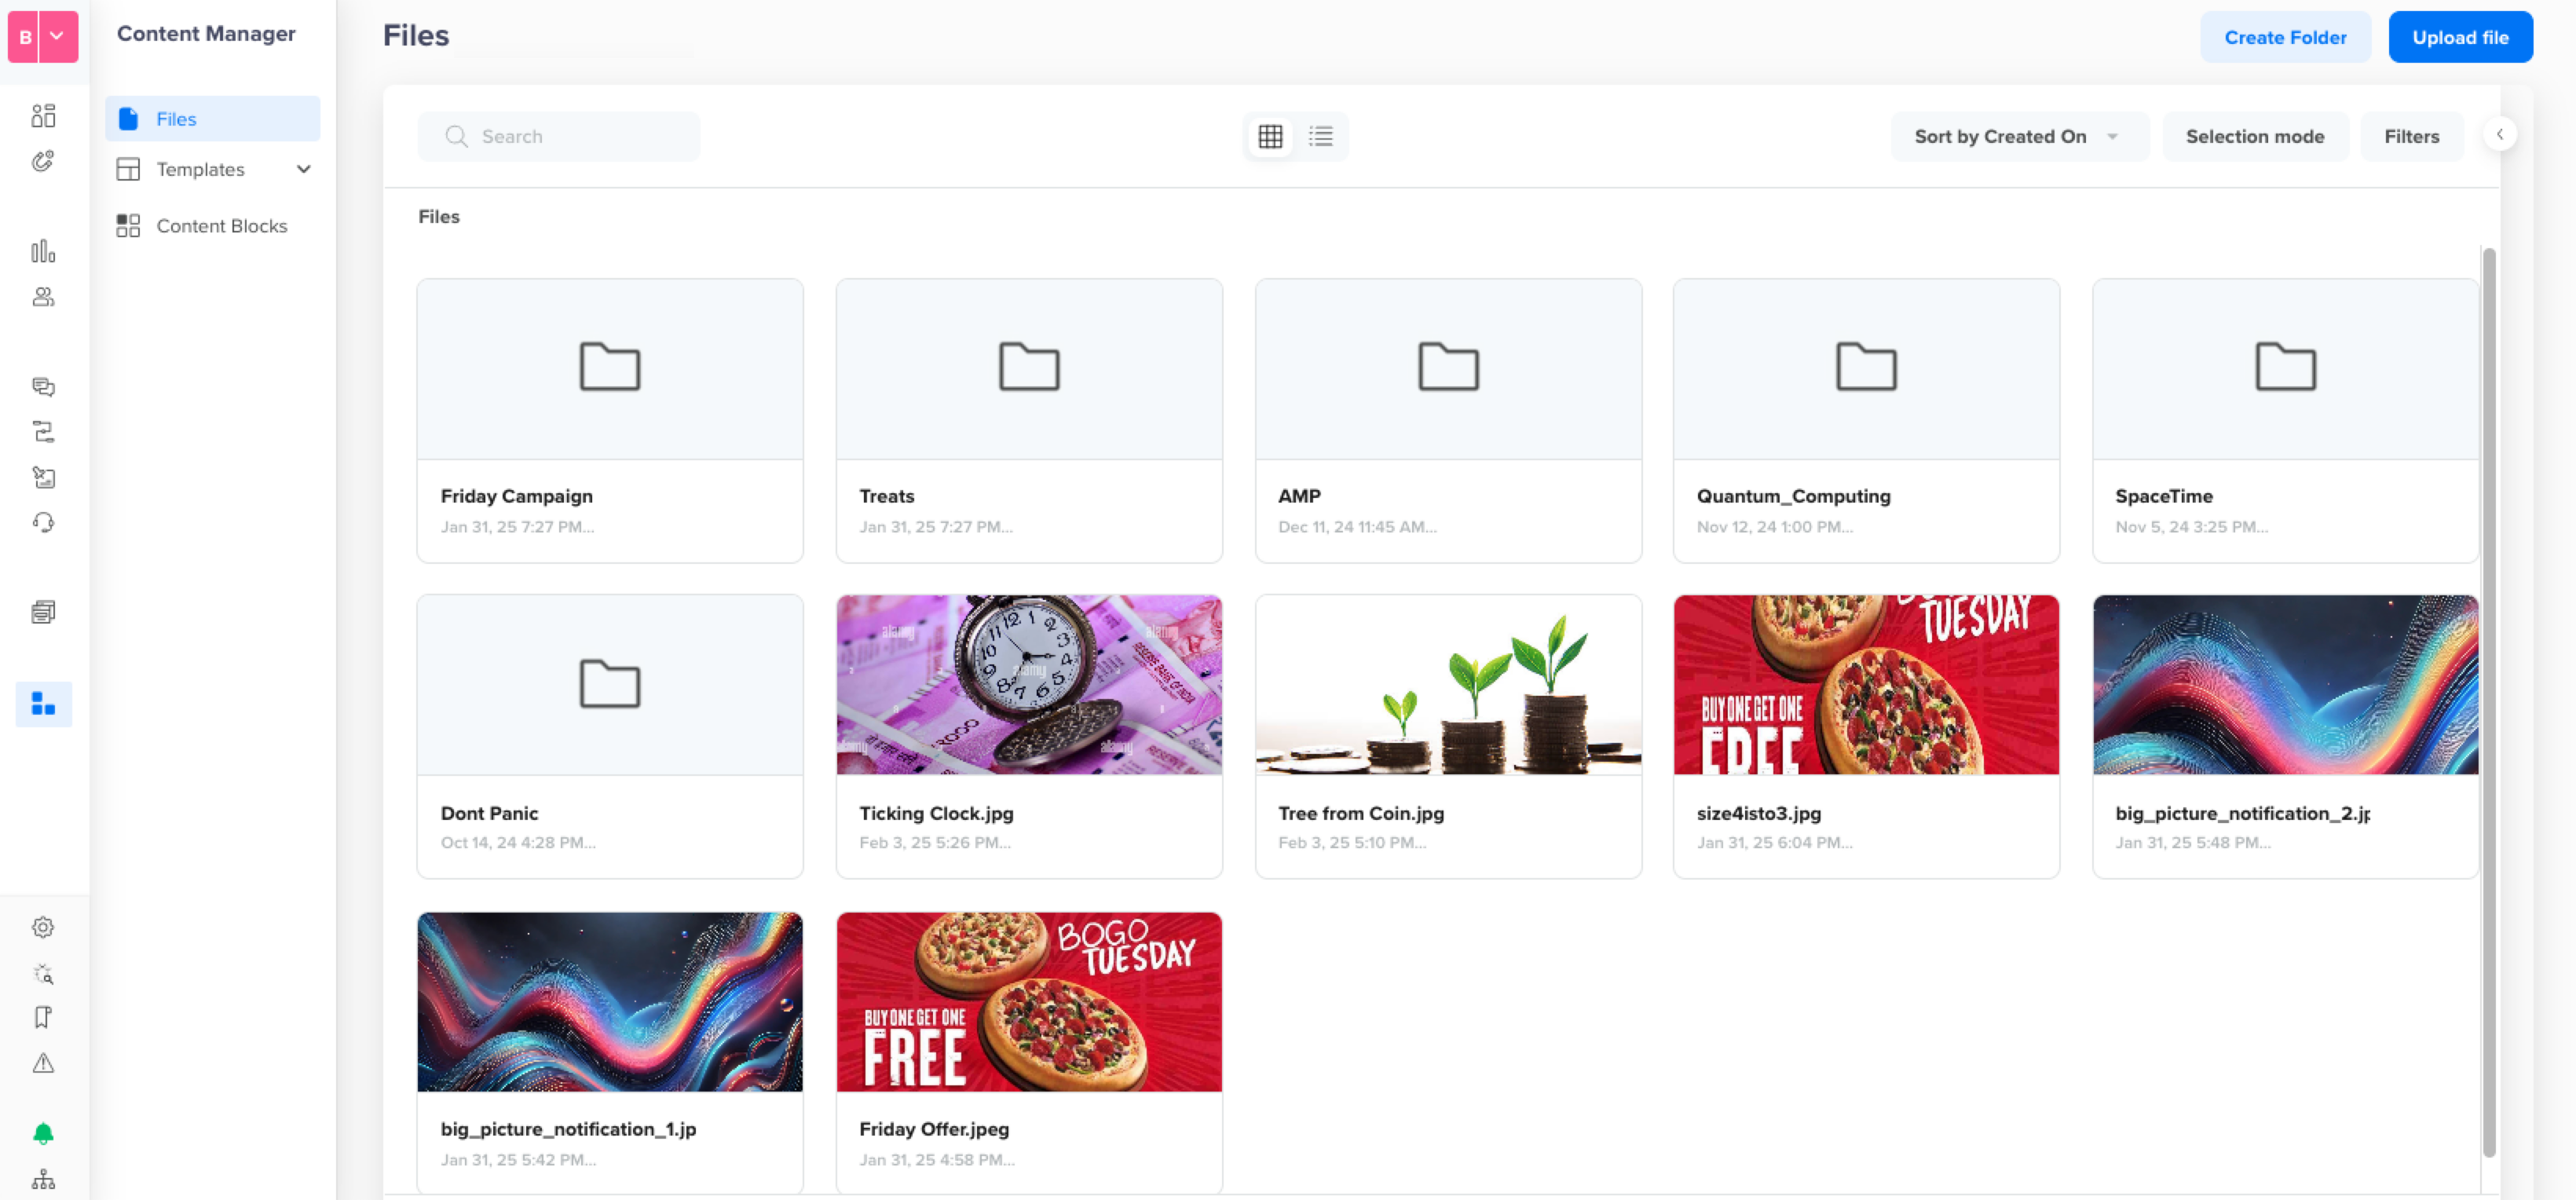Click the Contacts icon in sidebar
The image size is (2576, 1200).
[44, 296]
